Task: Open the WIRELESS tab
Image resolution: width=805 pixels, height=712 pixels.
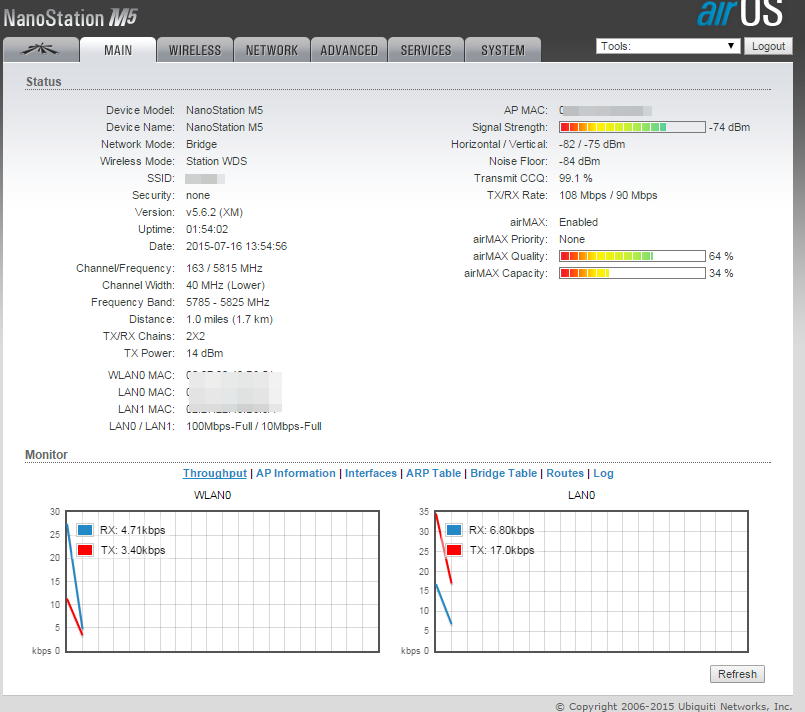Action: tap(195, 50)
